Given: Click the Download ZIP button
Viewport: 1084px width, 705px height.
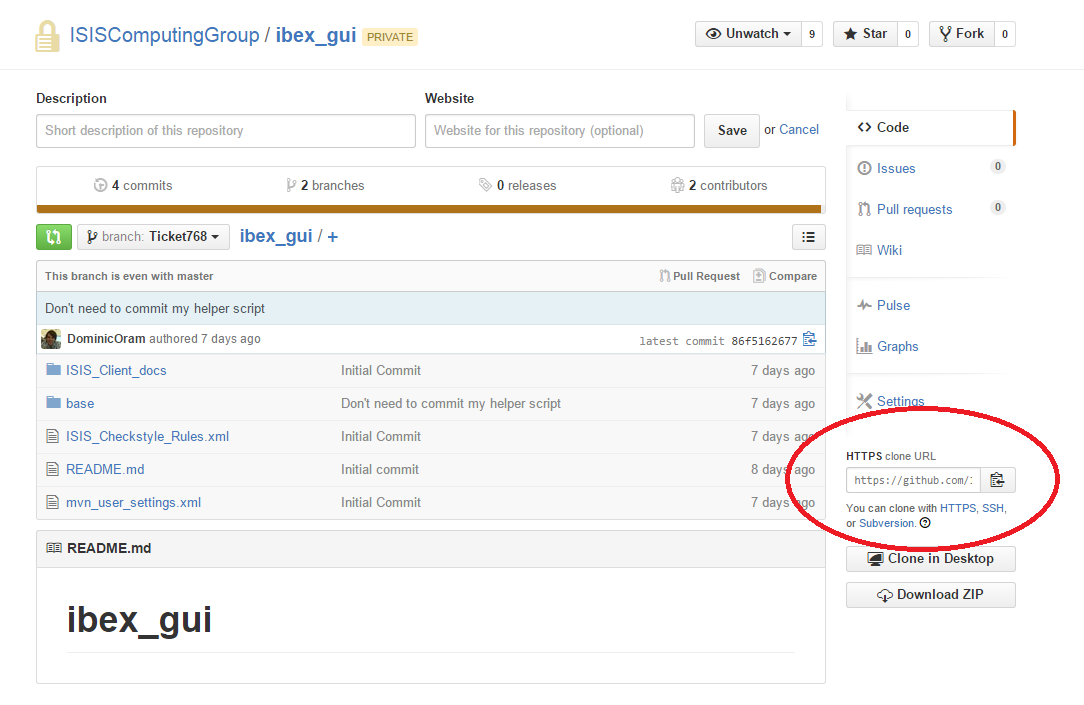Looking at the screenshot, I should click(x=931, y=595).
